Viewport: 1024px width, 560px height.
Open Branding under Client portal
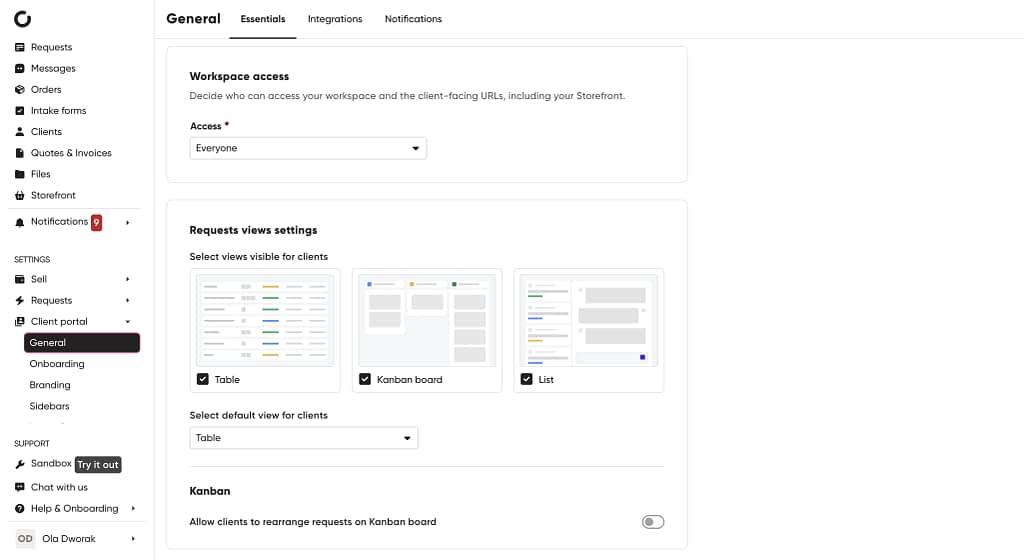click(50, 385)
